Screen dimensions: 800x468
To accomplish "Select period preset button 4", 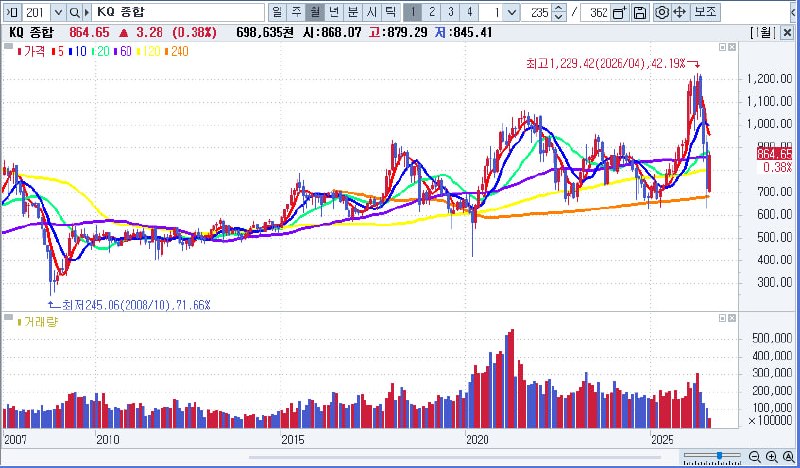I will (x=469, y=12).
